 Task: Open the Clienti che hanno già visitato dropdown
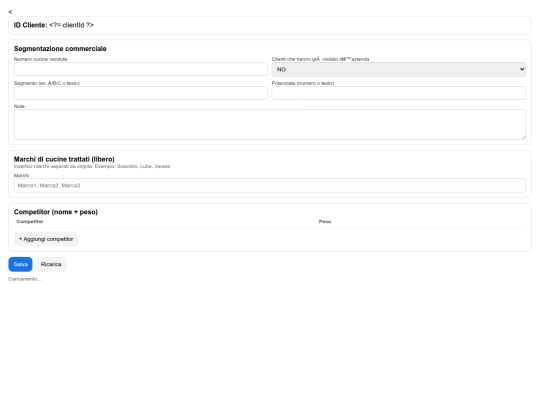click(x=398, y=69)
